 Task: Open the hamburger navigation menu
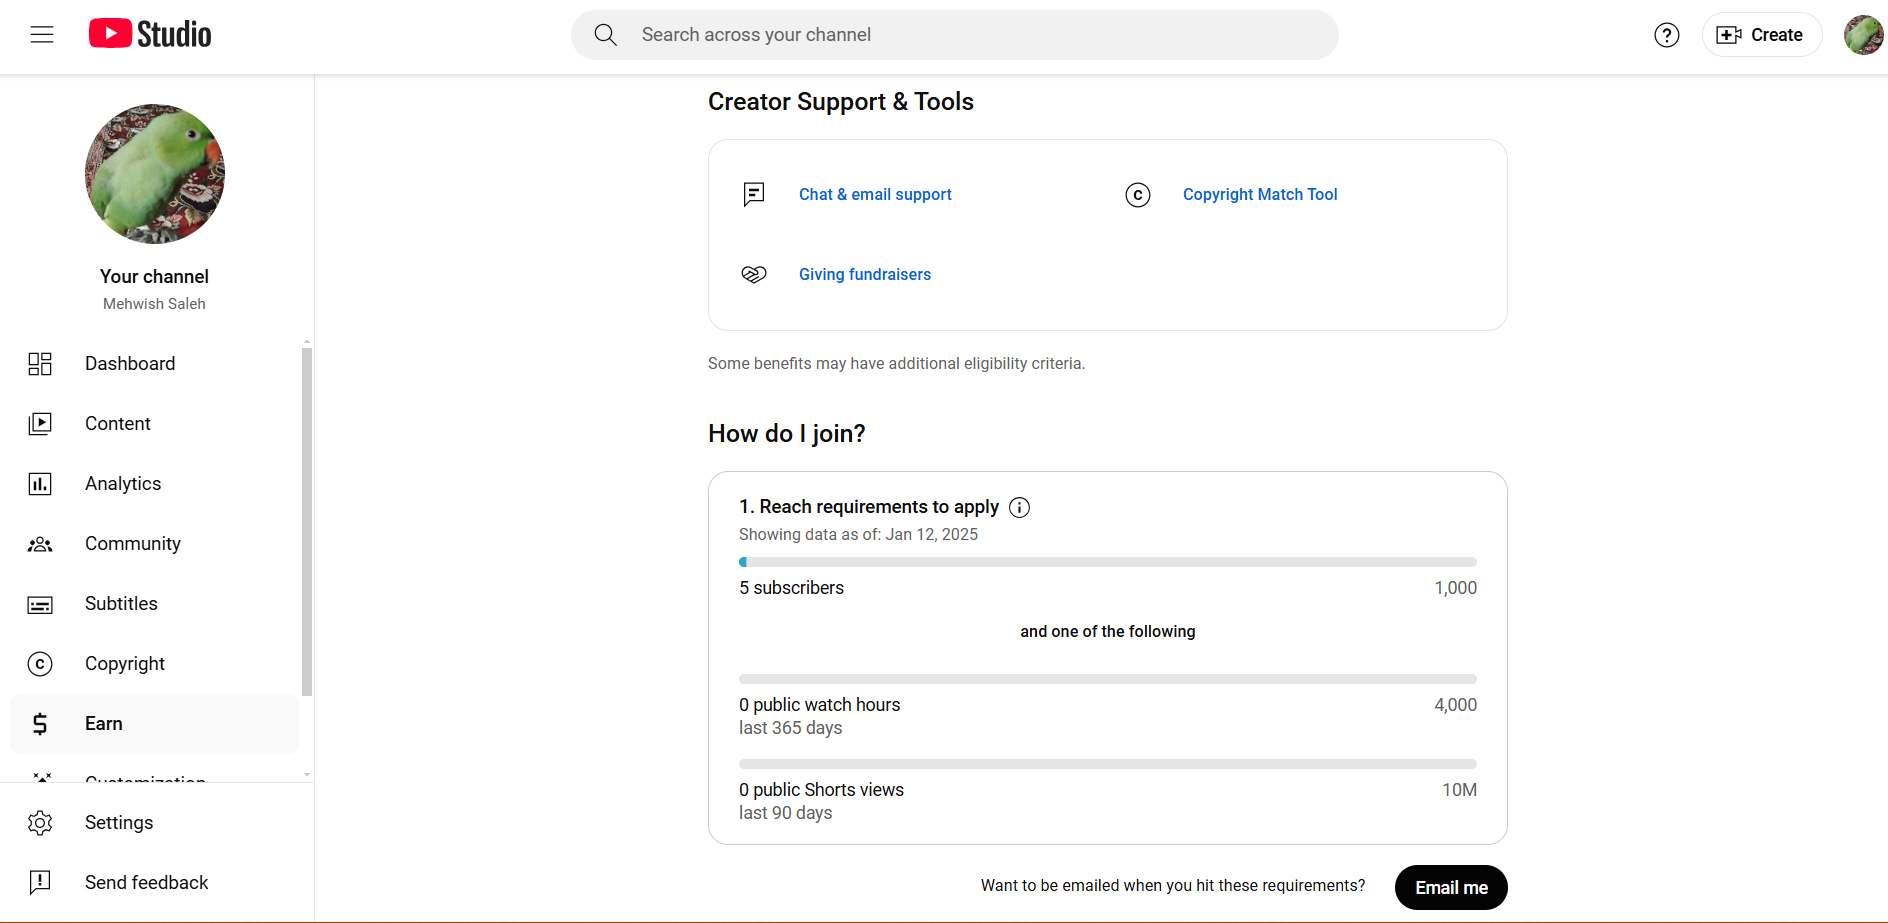click(42, 35)
